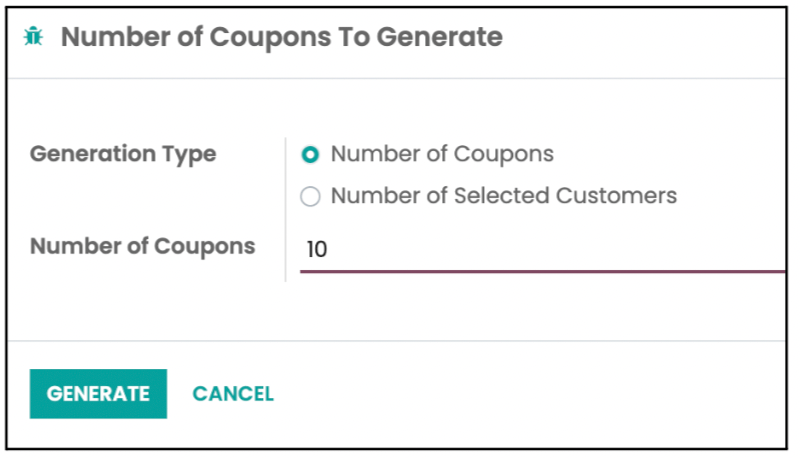Viewport: 800px width, 458px height.
Task: Select the Number of Selected Customers radio button
Action: point(310,197)
